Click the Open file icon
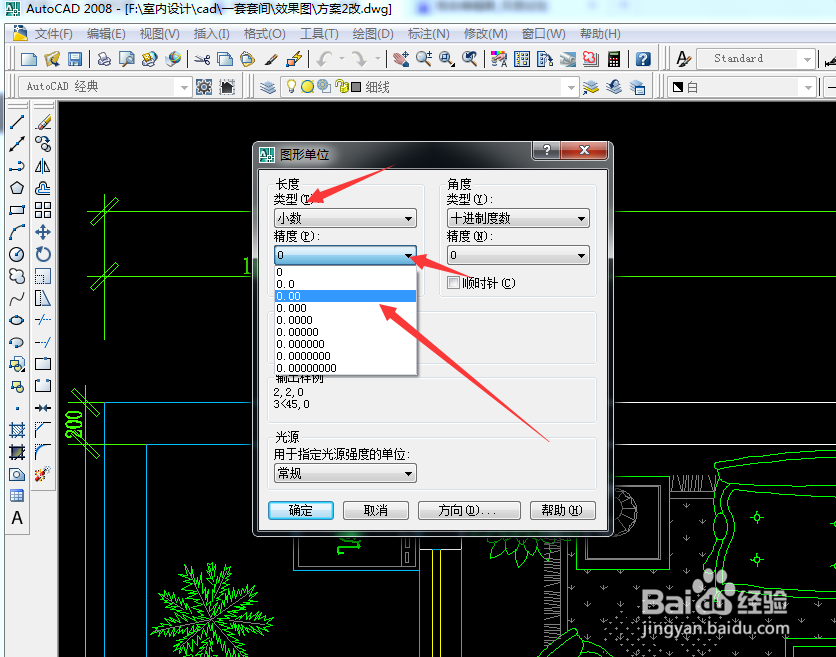This screenshot has height=657, width=836. (x=52, y=59)
